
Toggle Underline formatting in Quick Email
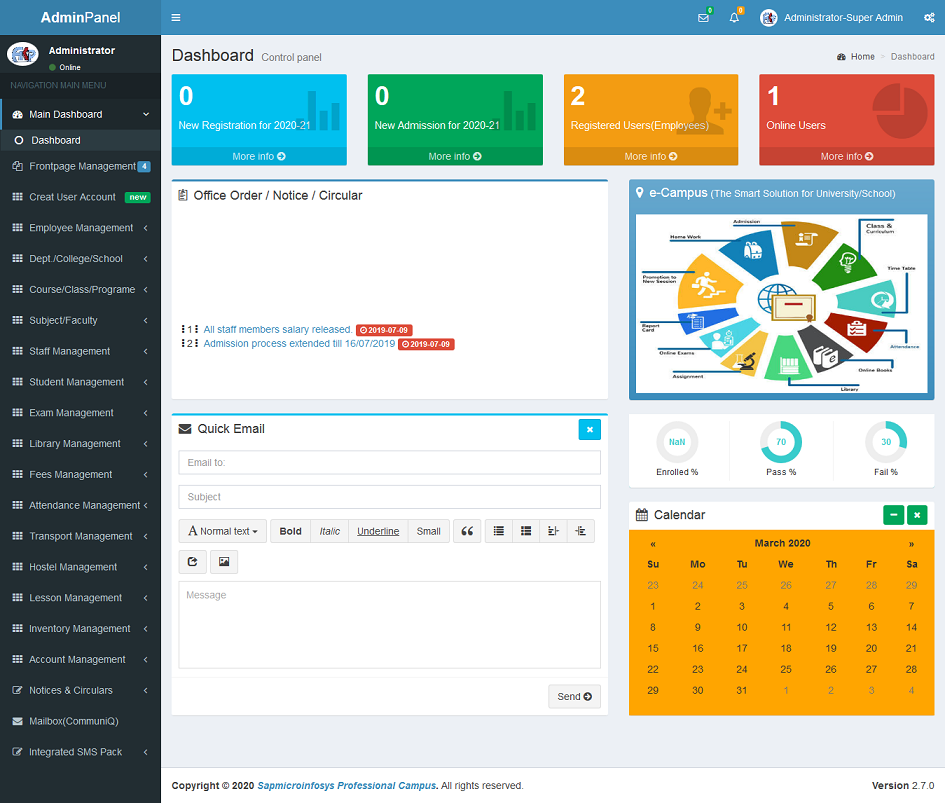(377, 531)
